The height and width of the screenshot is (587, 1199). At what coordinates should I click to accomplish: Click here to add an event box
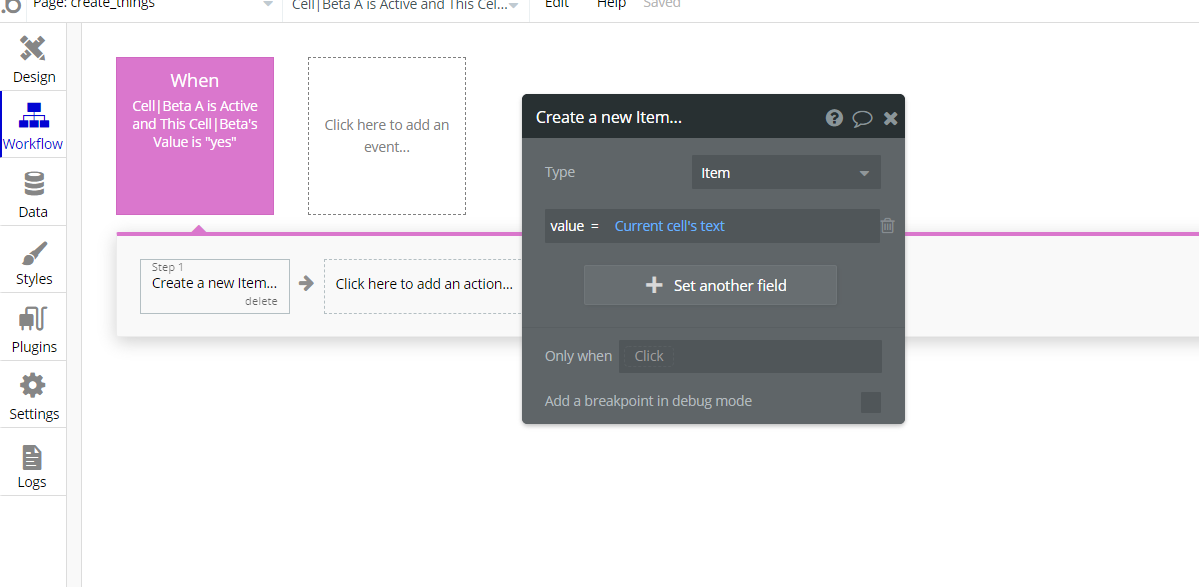point(387,136)
